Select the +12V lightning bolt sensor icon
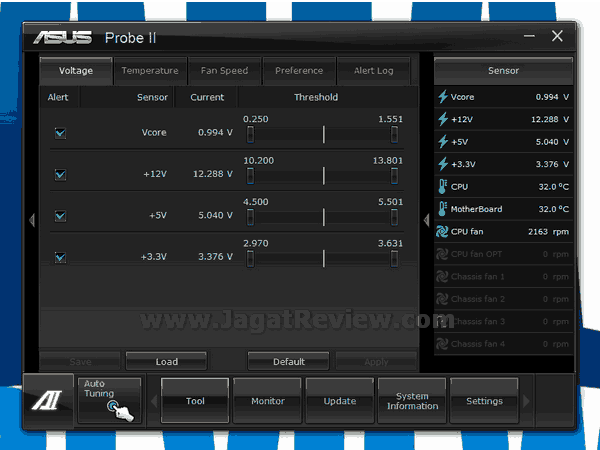 (x=443, y=119)
